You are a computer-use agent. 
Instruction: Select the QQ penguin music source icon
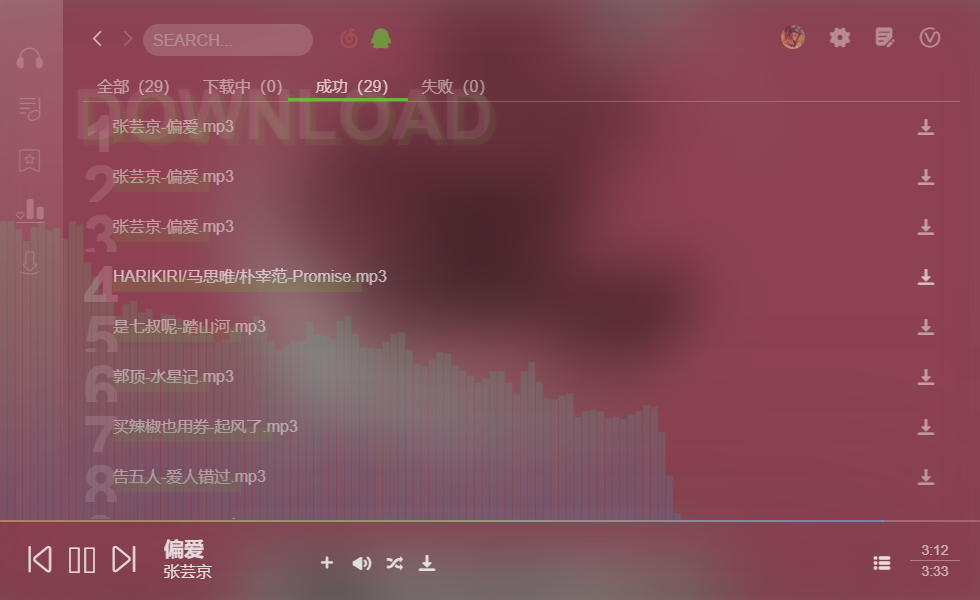381,39
